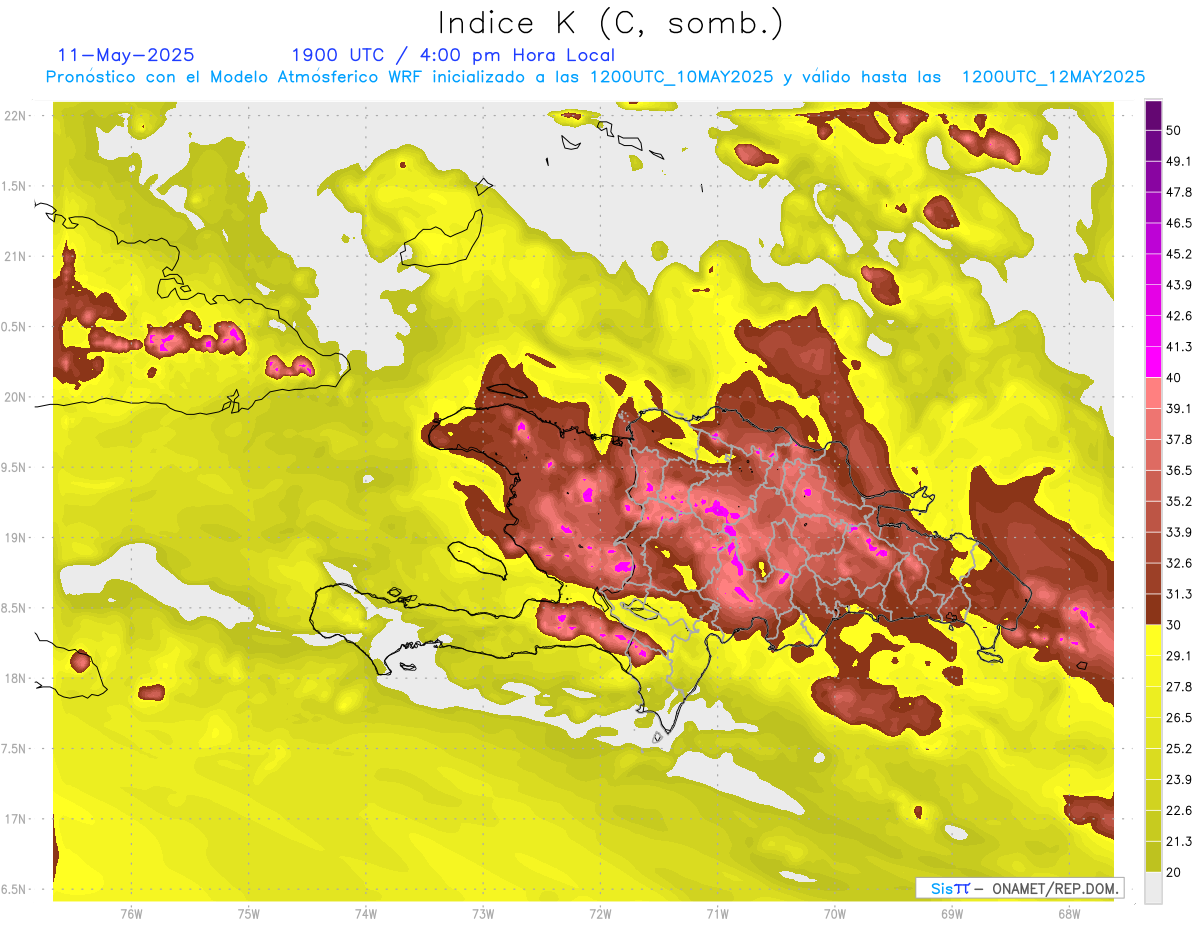This screenshot has width=1200, height=927.
Task: Click the '35.2' color scale label
Action: (x=1179, y=502)
